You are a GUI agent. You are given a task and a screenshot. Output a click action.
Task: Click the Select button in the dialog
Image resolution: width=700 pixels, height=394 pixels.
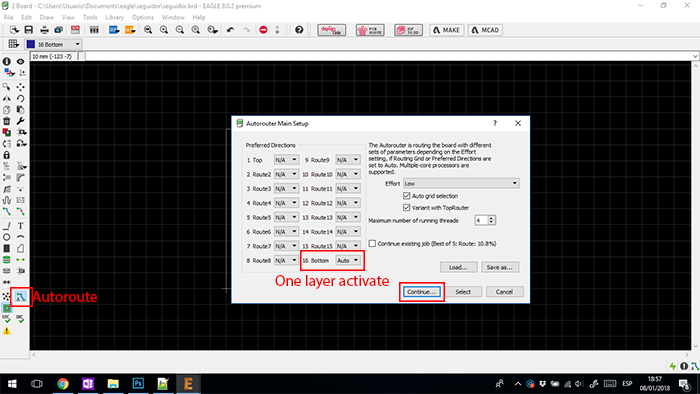tap(463, 292)
